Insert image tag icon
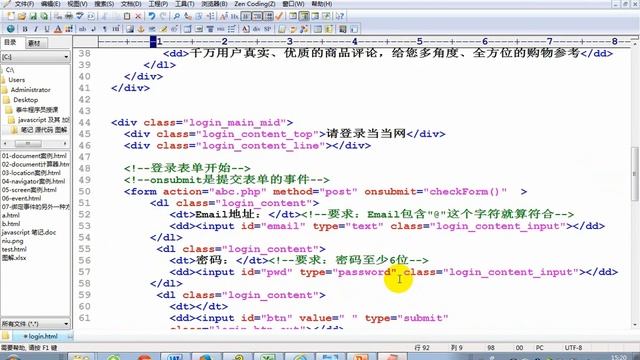Image resolution: width=640 pixels, height=360 pixels. coord(130,29)
